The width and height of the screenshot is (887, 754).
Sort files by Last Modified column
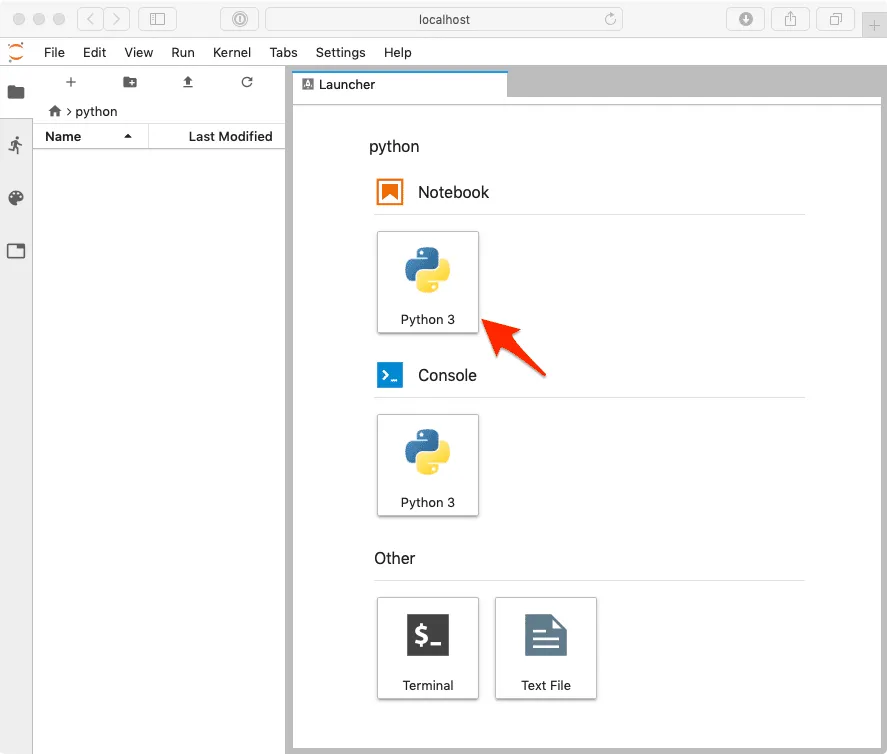[x=217, y=136]
